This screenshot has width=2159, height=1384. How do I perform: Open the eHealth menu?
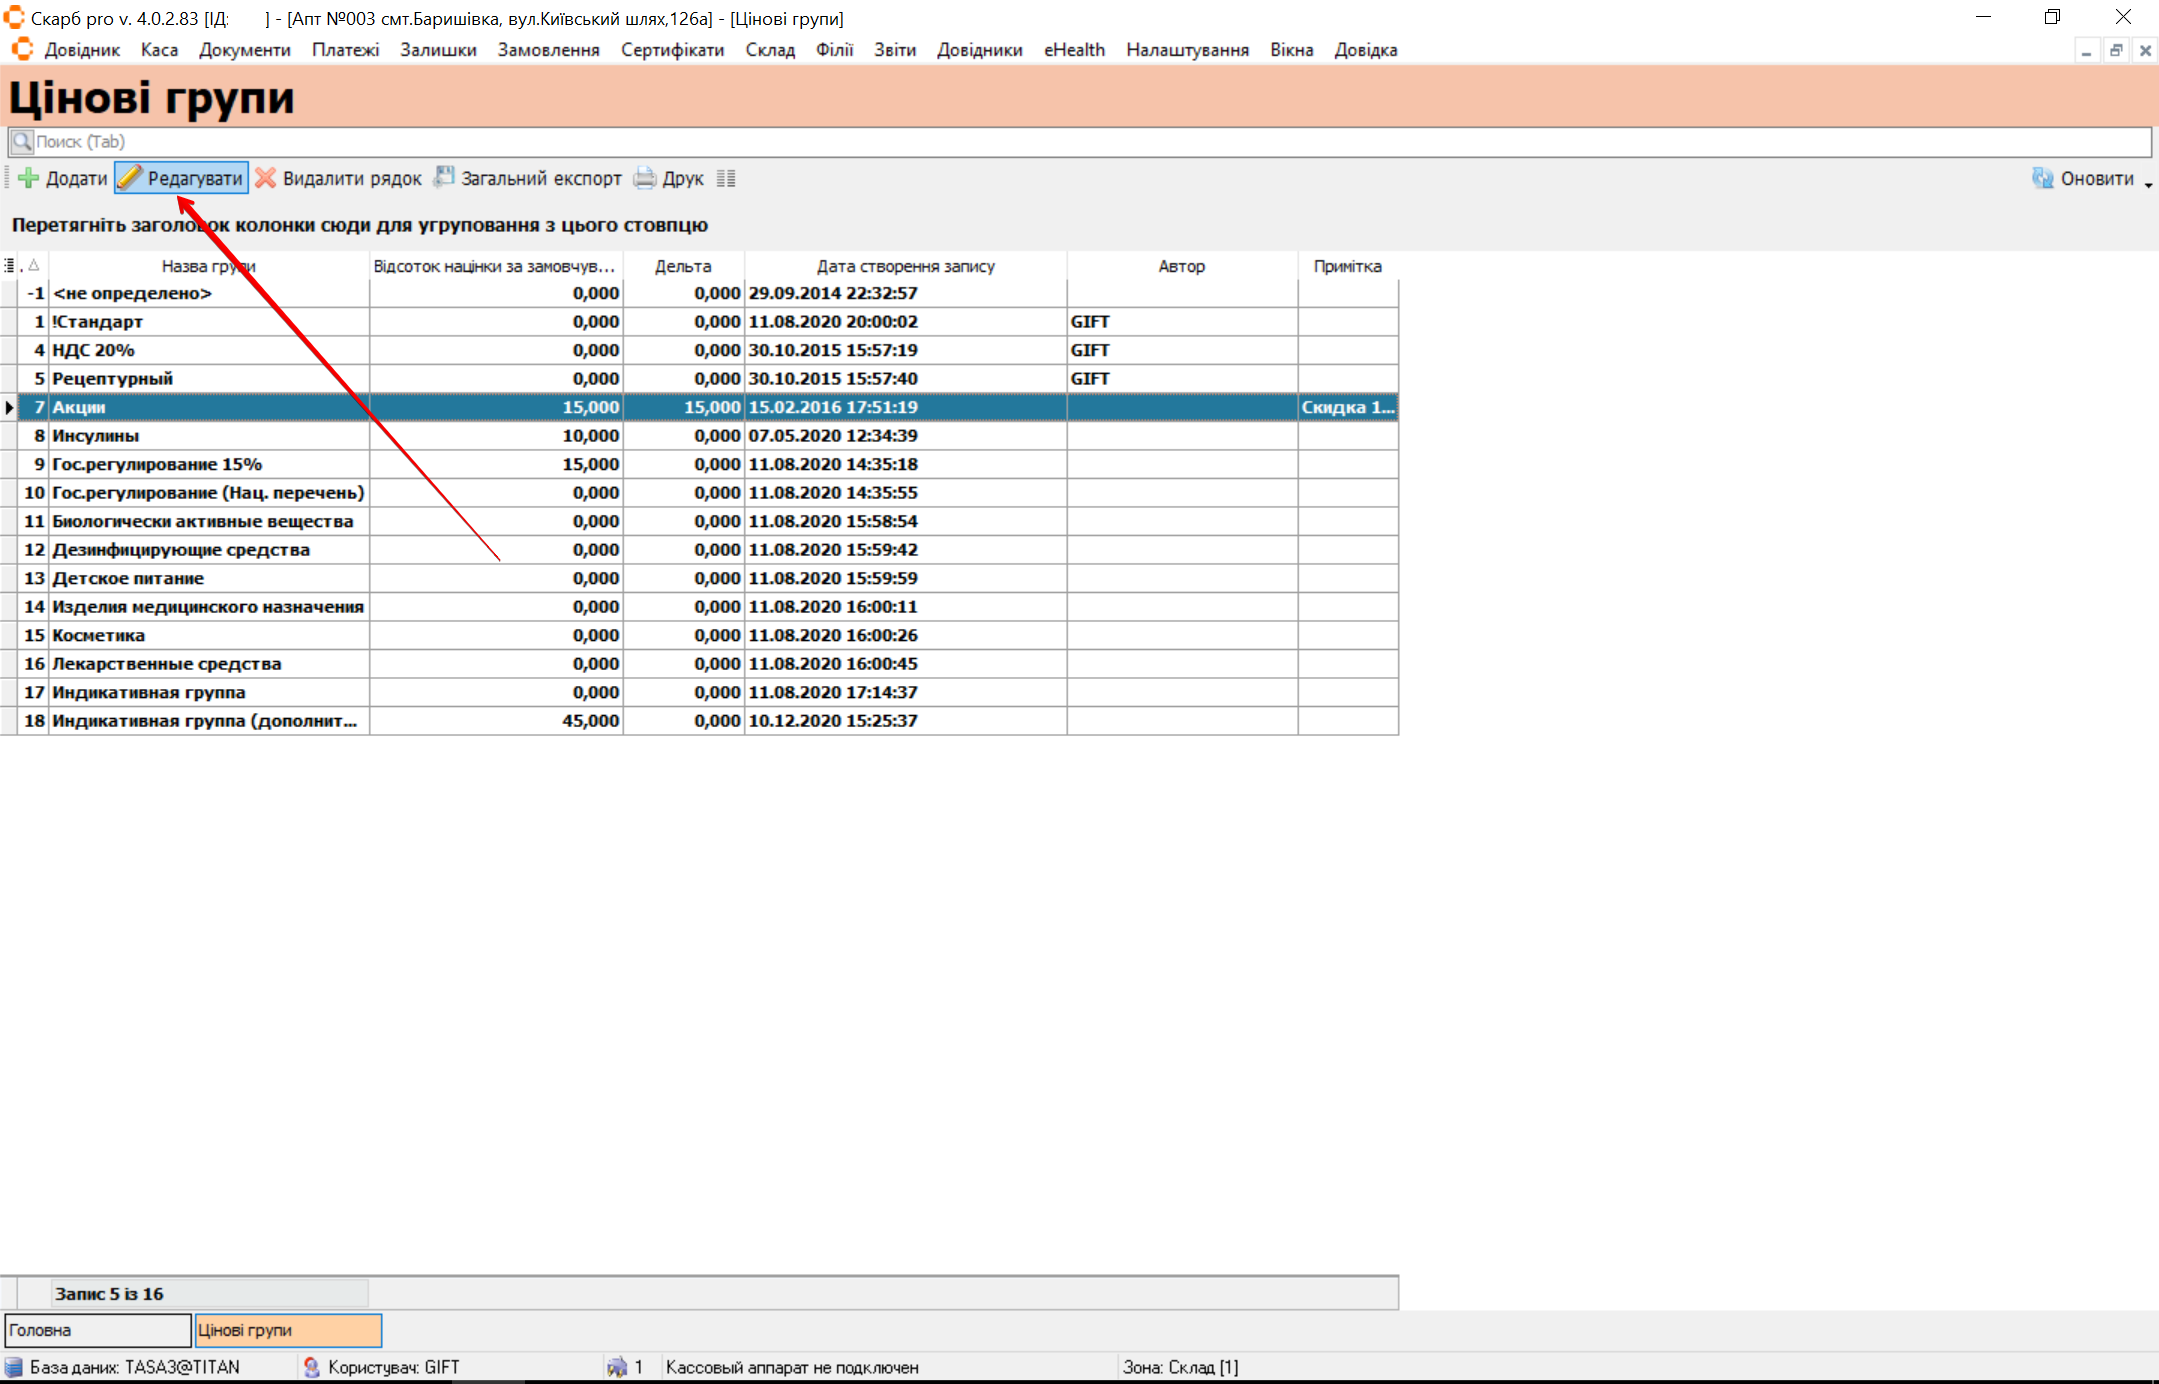tap(1074, 50)
